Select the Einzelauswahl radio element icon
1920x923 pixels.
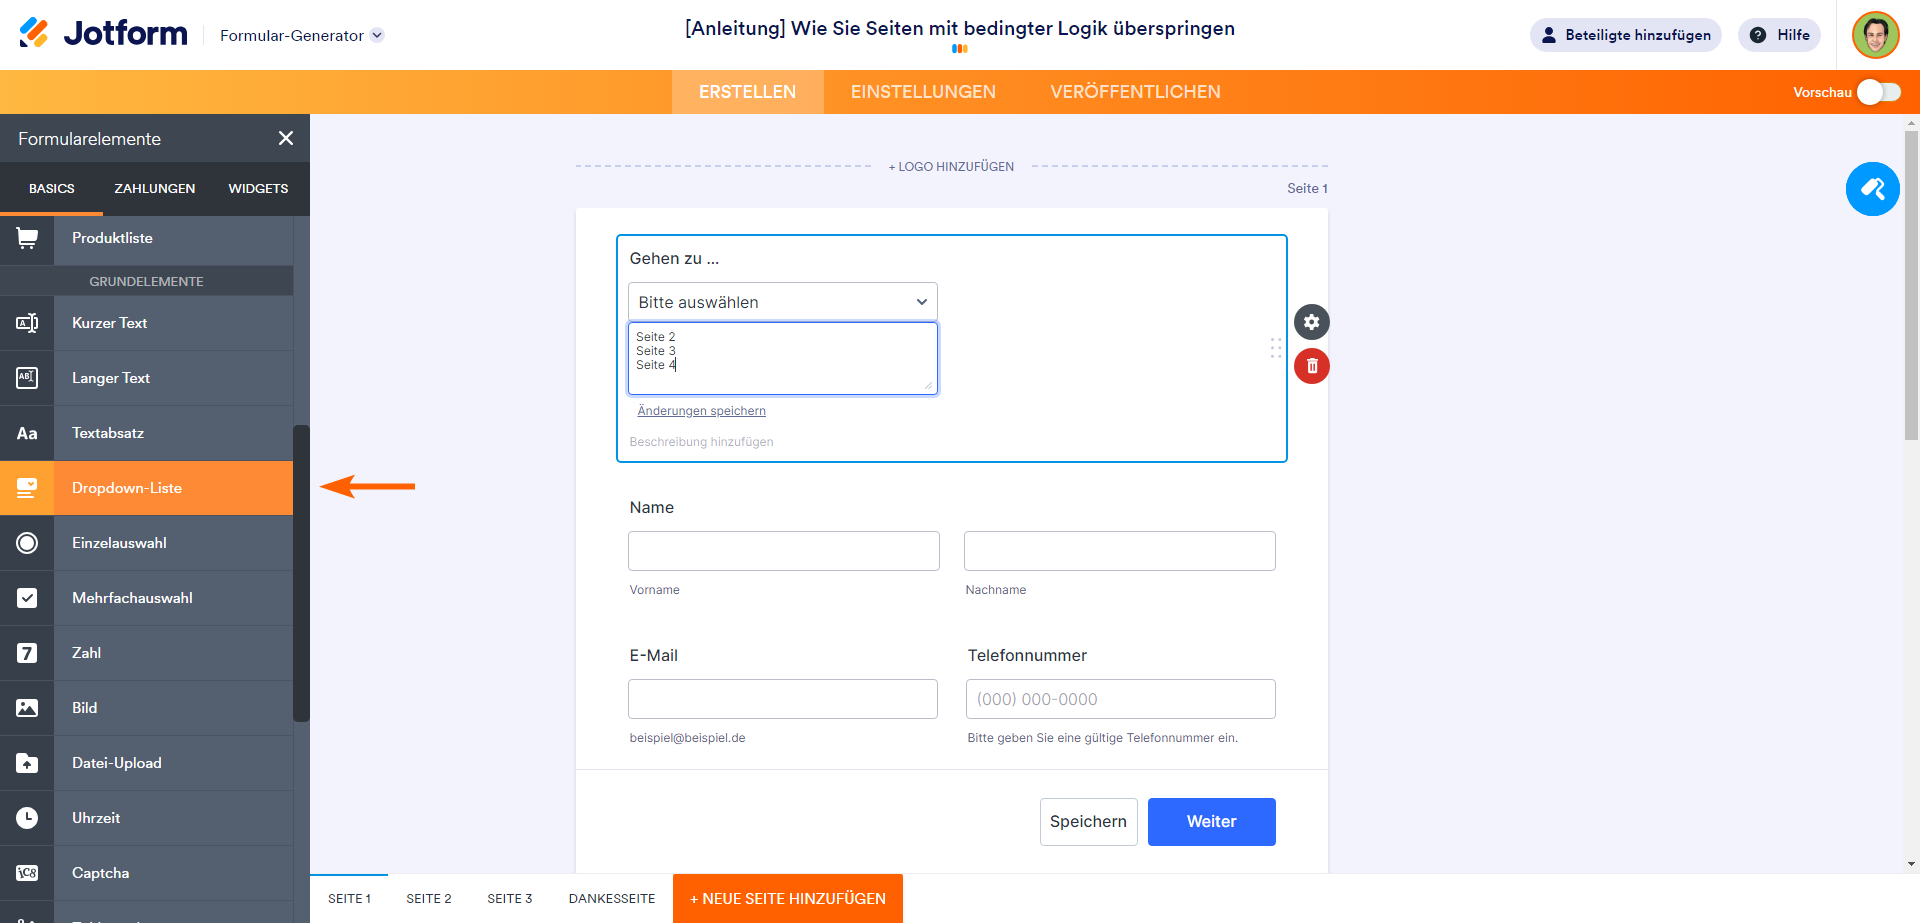(27, 543)
